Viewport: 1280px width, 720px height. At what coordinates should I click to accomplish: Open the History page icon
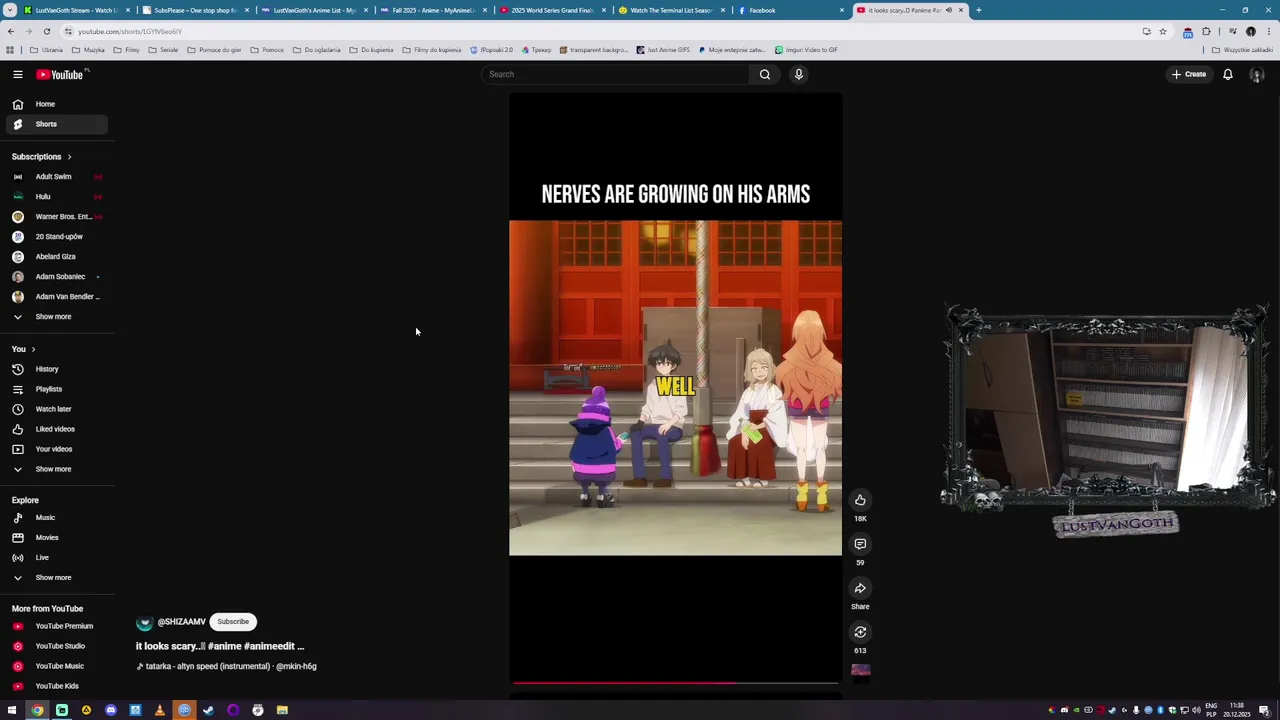17,369
